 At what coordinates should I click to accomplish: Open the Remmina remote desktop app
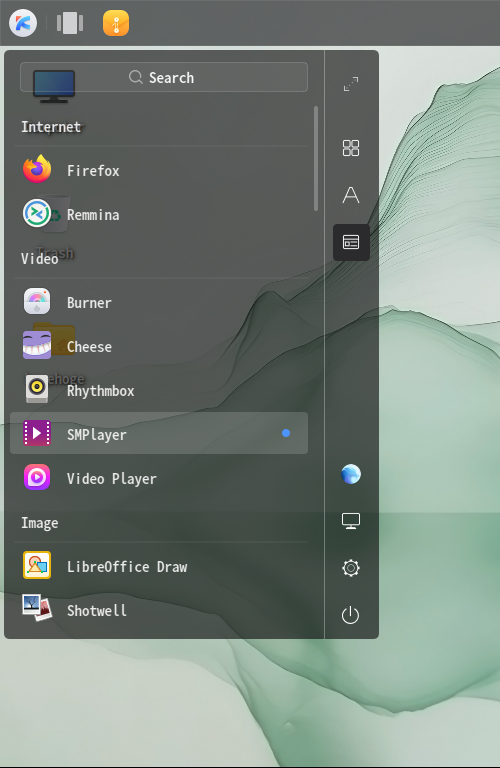tap(159, 215)
